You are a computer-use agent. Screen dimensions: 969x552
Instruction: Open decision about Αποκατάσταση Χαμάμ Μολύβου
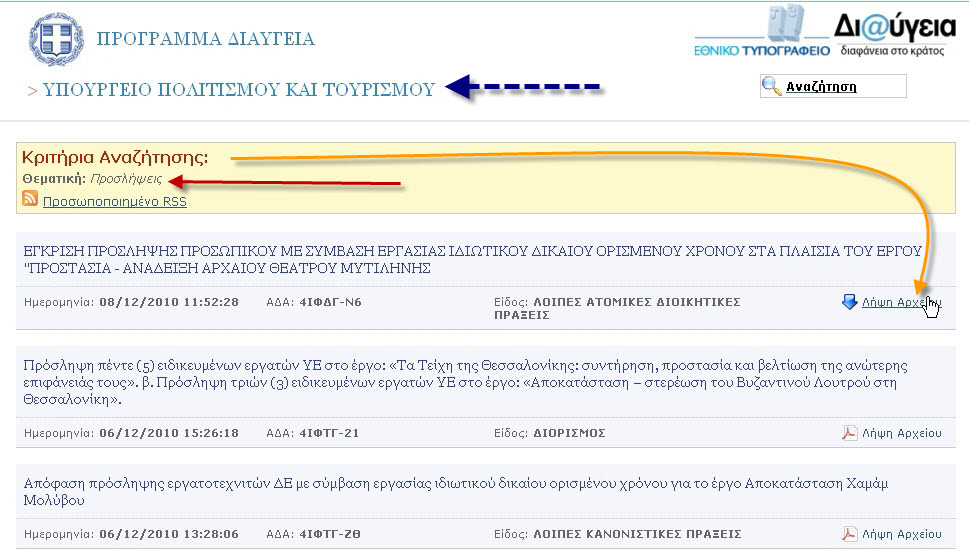click(x=455, y=491)
